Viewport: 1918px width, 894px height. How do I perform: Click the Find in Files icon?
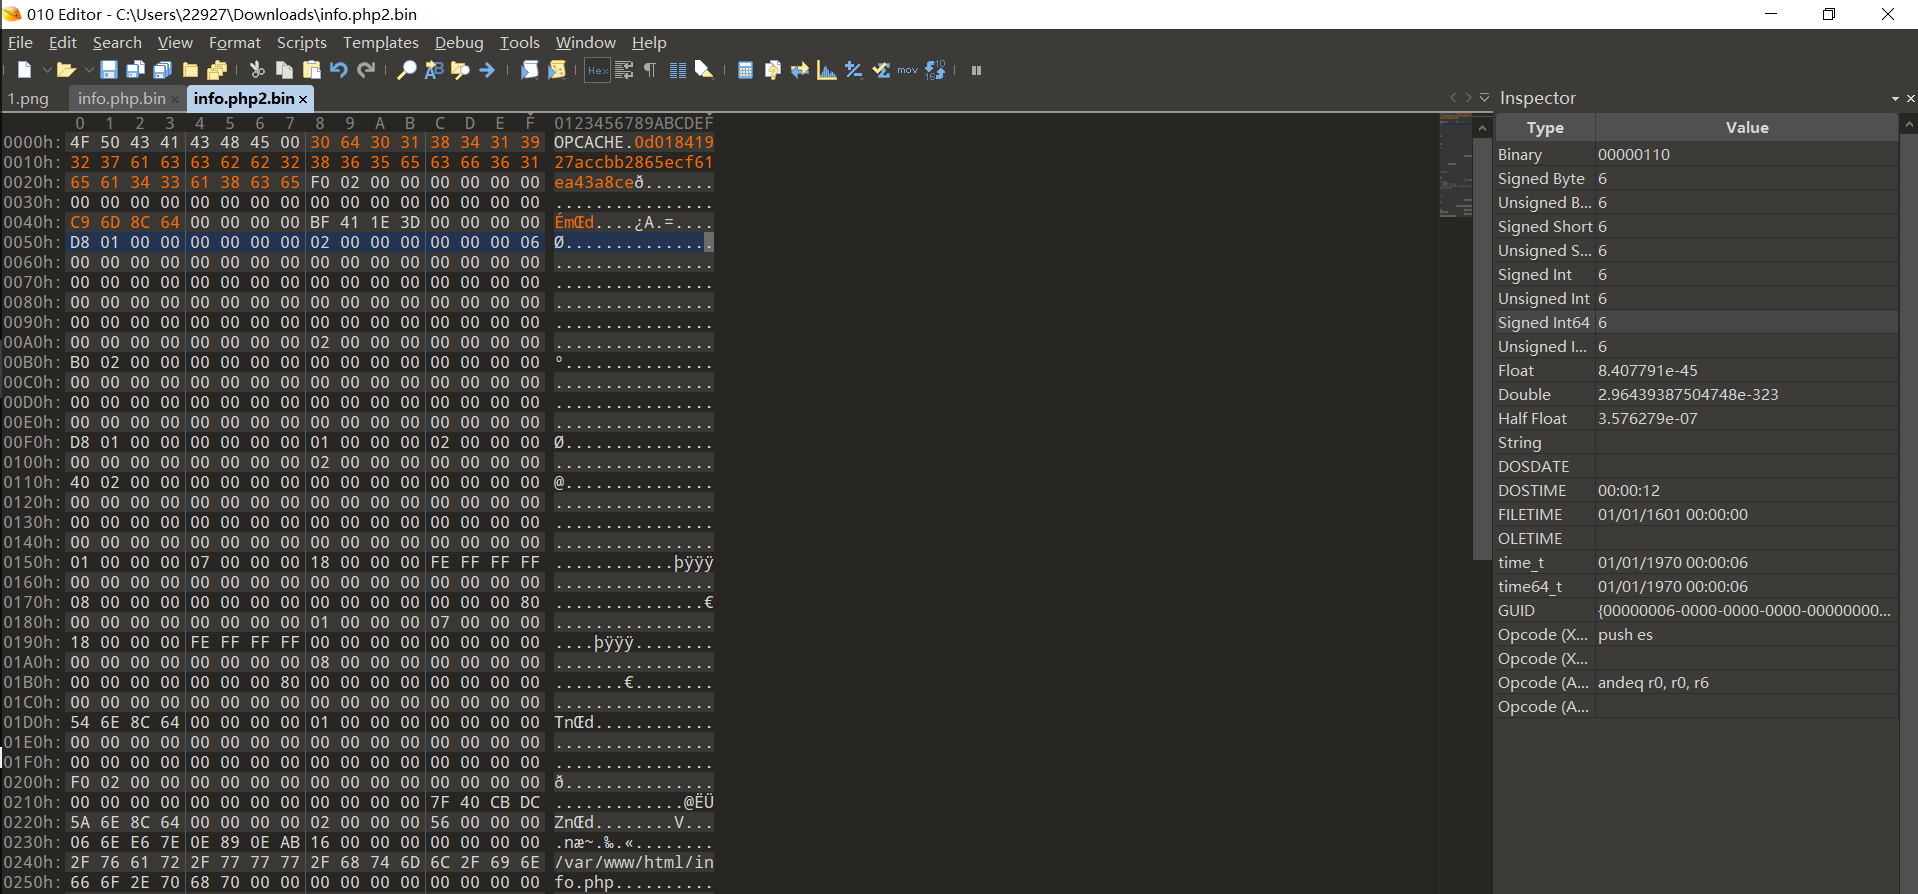click(x=460, y=70)
